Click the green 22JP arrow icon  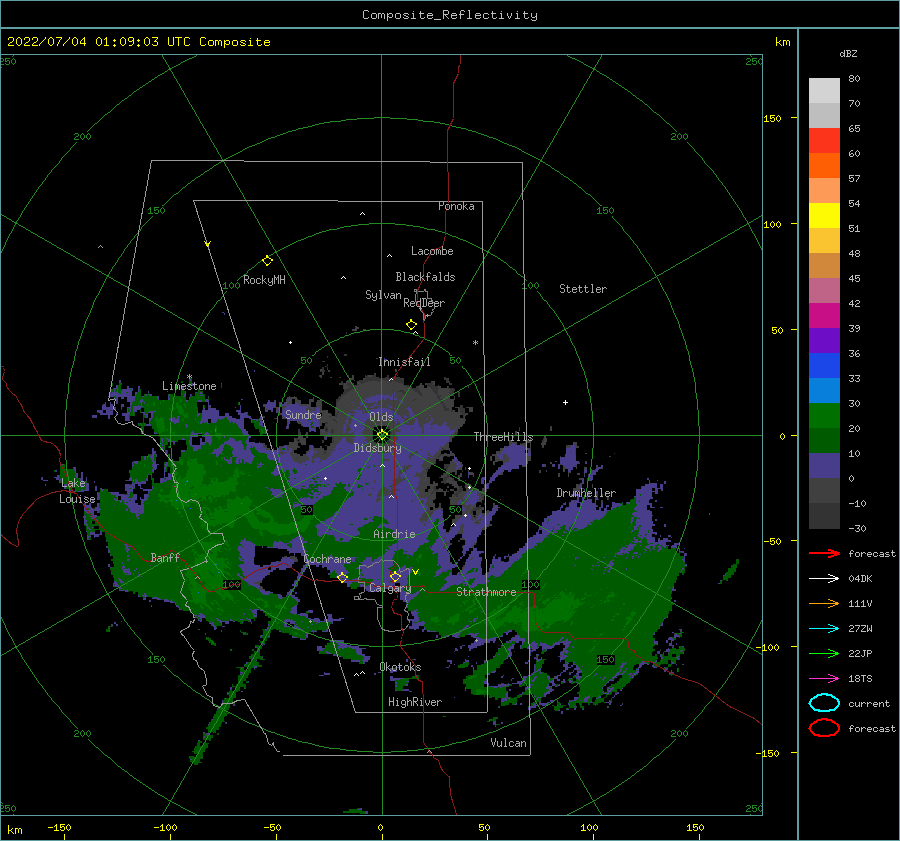(824, 653)
